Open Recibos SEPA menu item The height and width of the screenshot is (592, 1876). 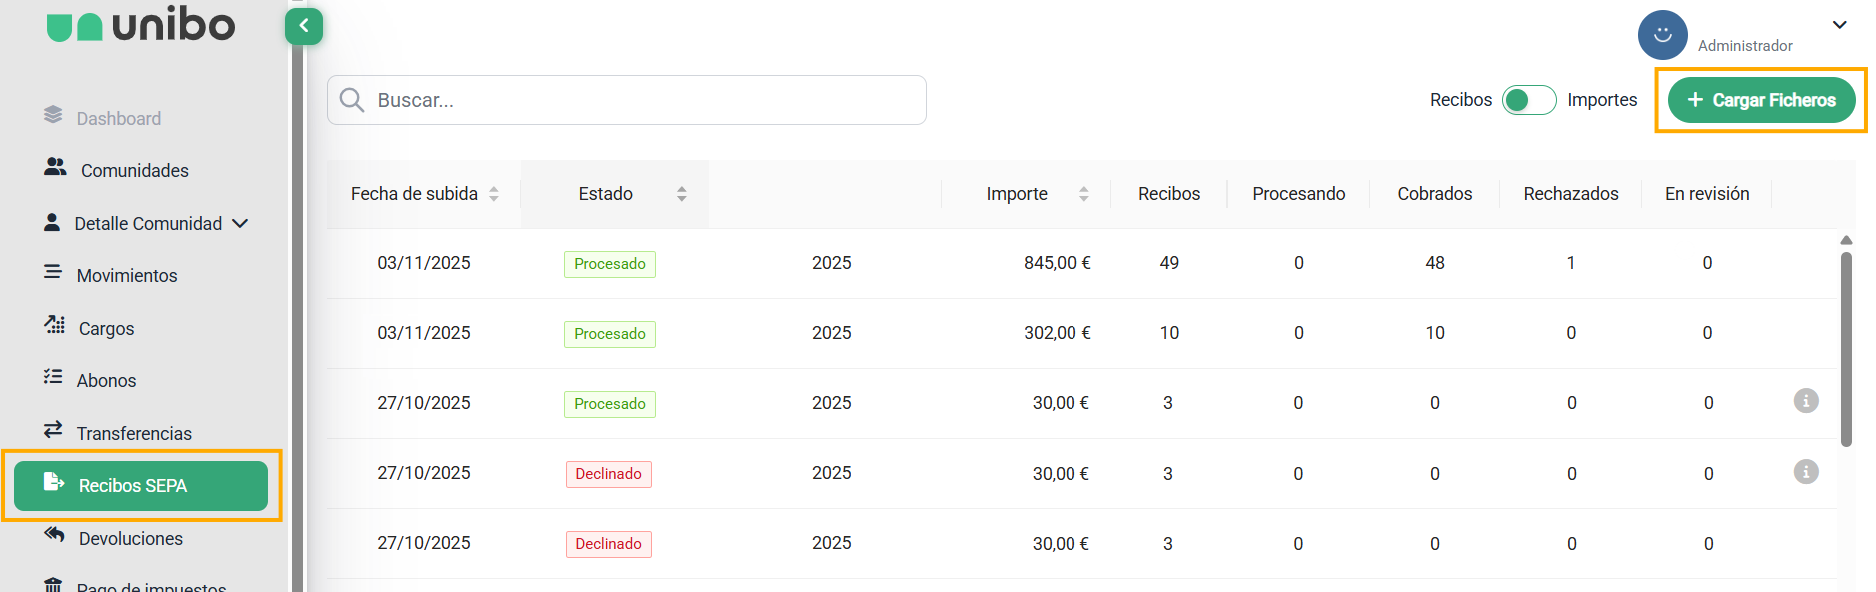[141, 486]
